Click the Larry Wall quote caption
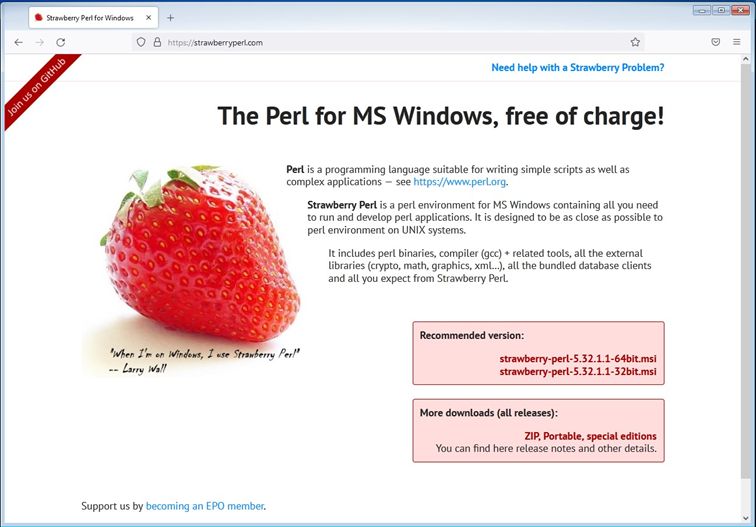This screenshot has height=527, width=756. (204, 361)
